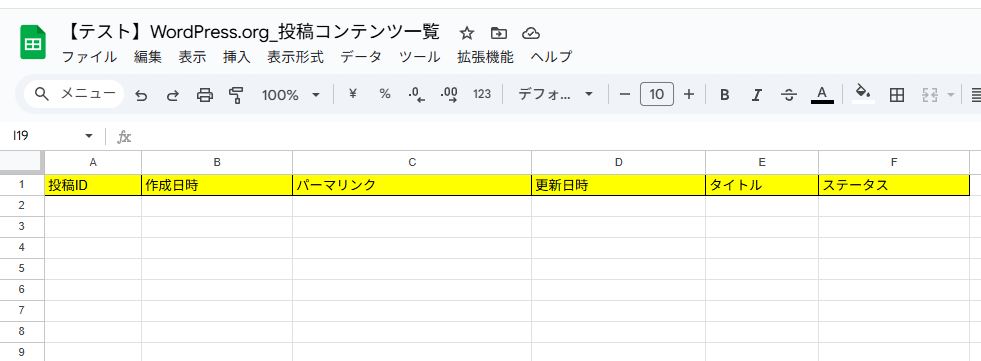Redo the last action
981x361 pixels.
[173, 95]
